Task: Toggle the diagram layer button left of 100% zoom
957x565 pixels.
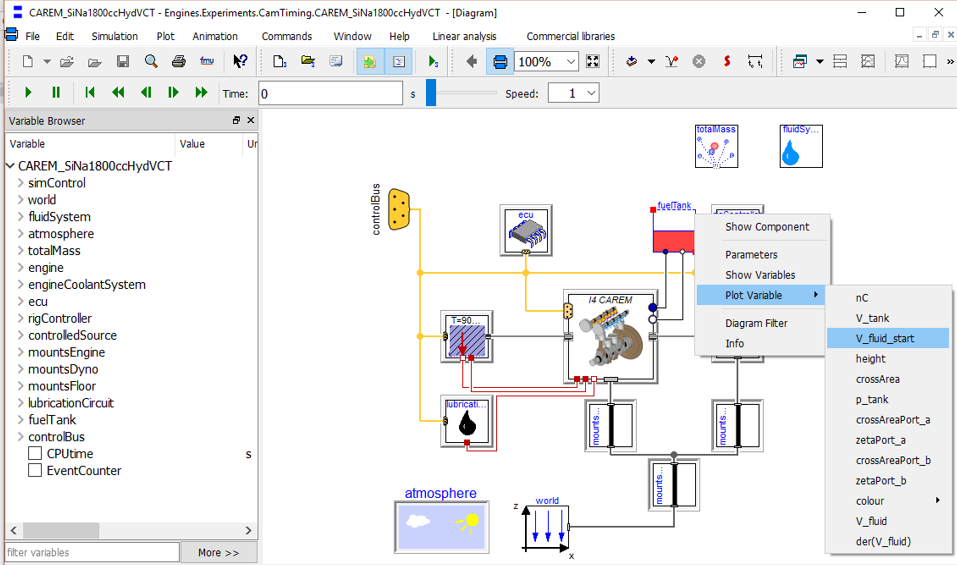Action: [x=500, y=62]
